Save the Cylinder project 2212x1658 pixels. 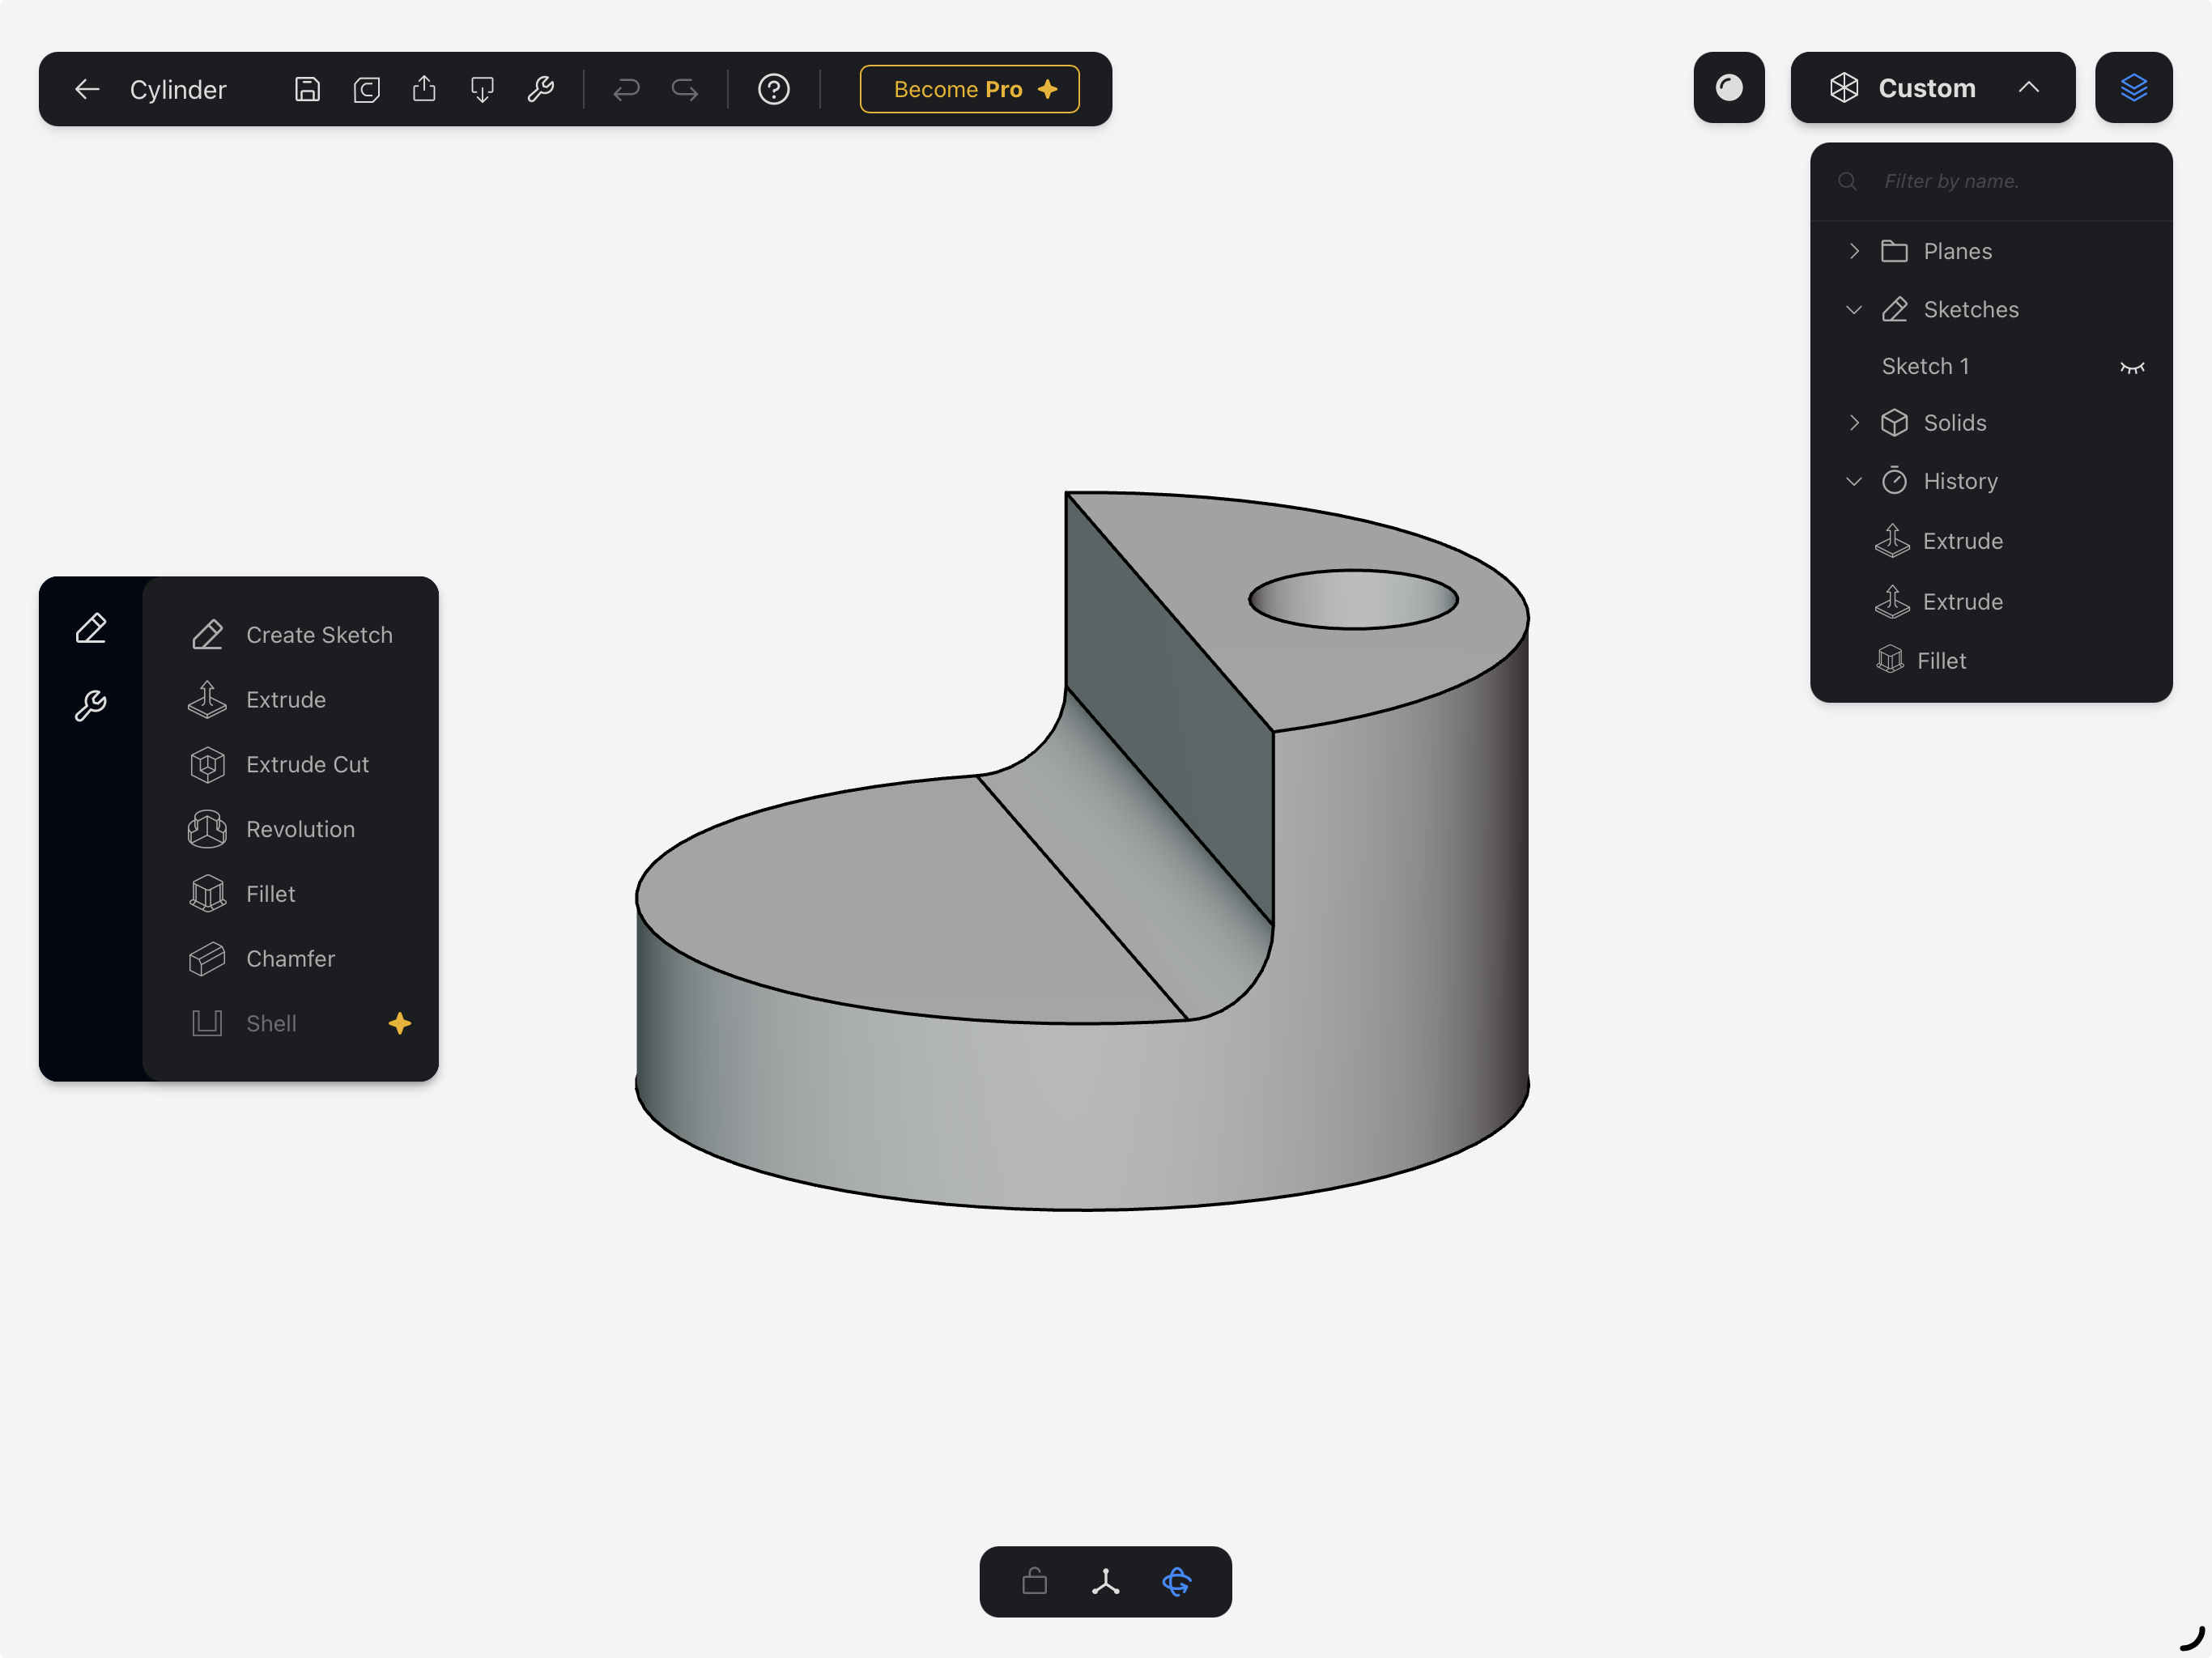point(306,89)
